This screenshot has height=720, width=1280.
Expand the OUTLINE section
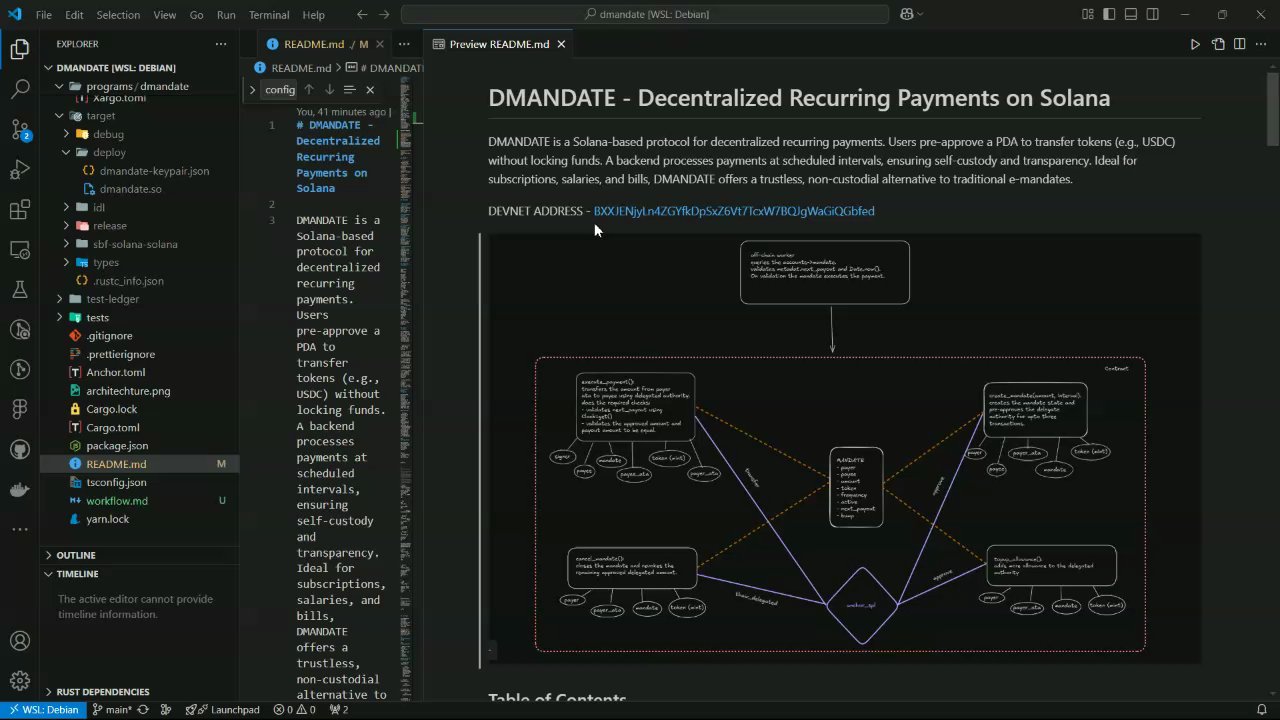click(x=76, y=555)
